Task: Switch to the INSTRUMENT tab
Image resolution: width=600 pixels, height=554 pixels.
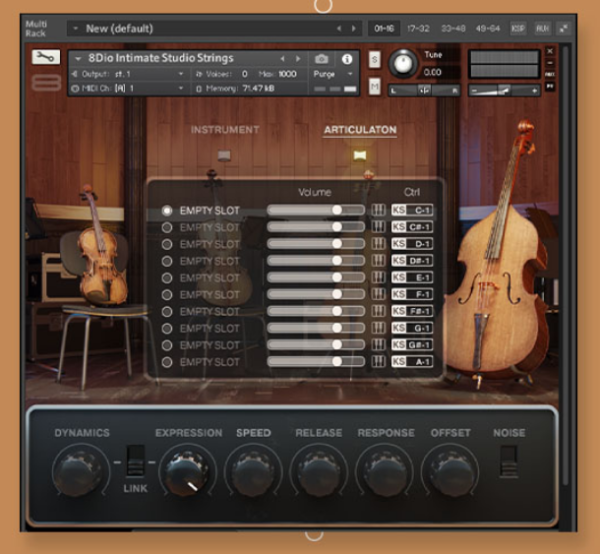Action: click(224, 130)
